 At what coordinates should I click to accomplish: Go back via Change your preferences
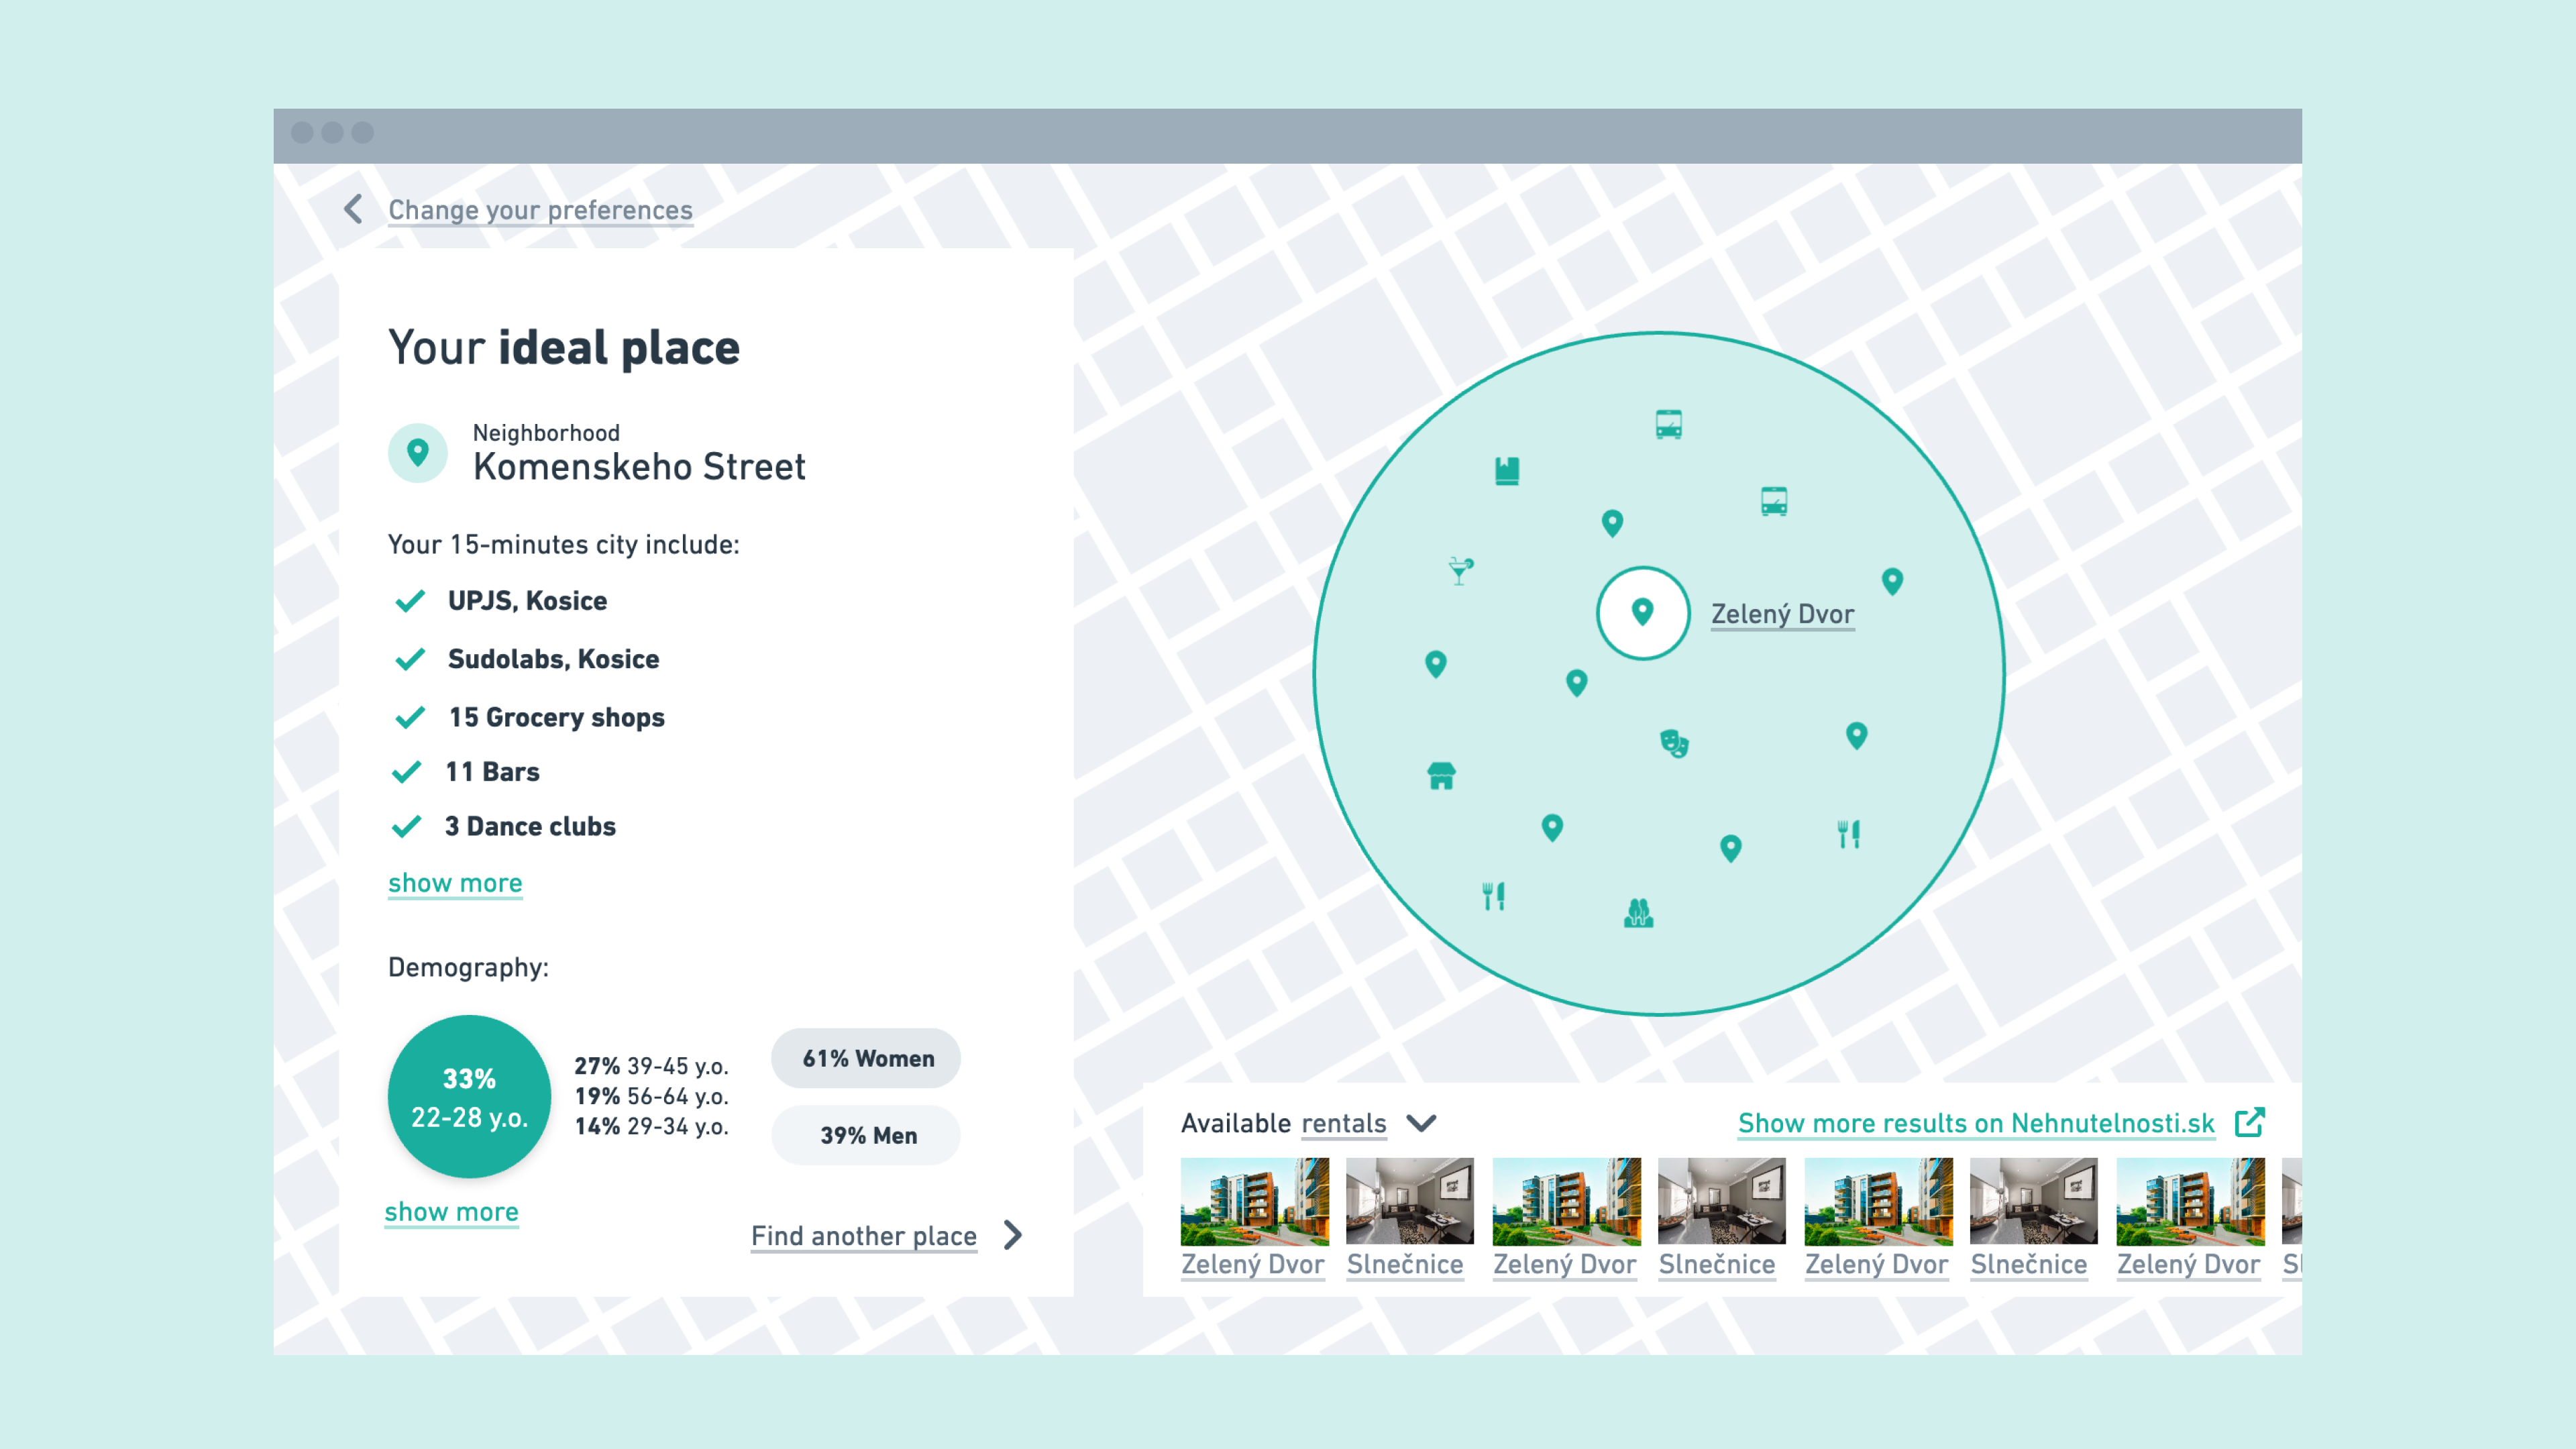pyautogui.click(x=540, y=210)
